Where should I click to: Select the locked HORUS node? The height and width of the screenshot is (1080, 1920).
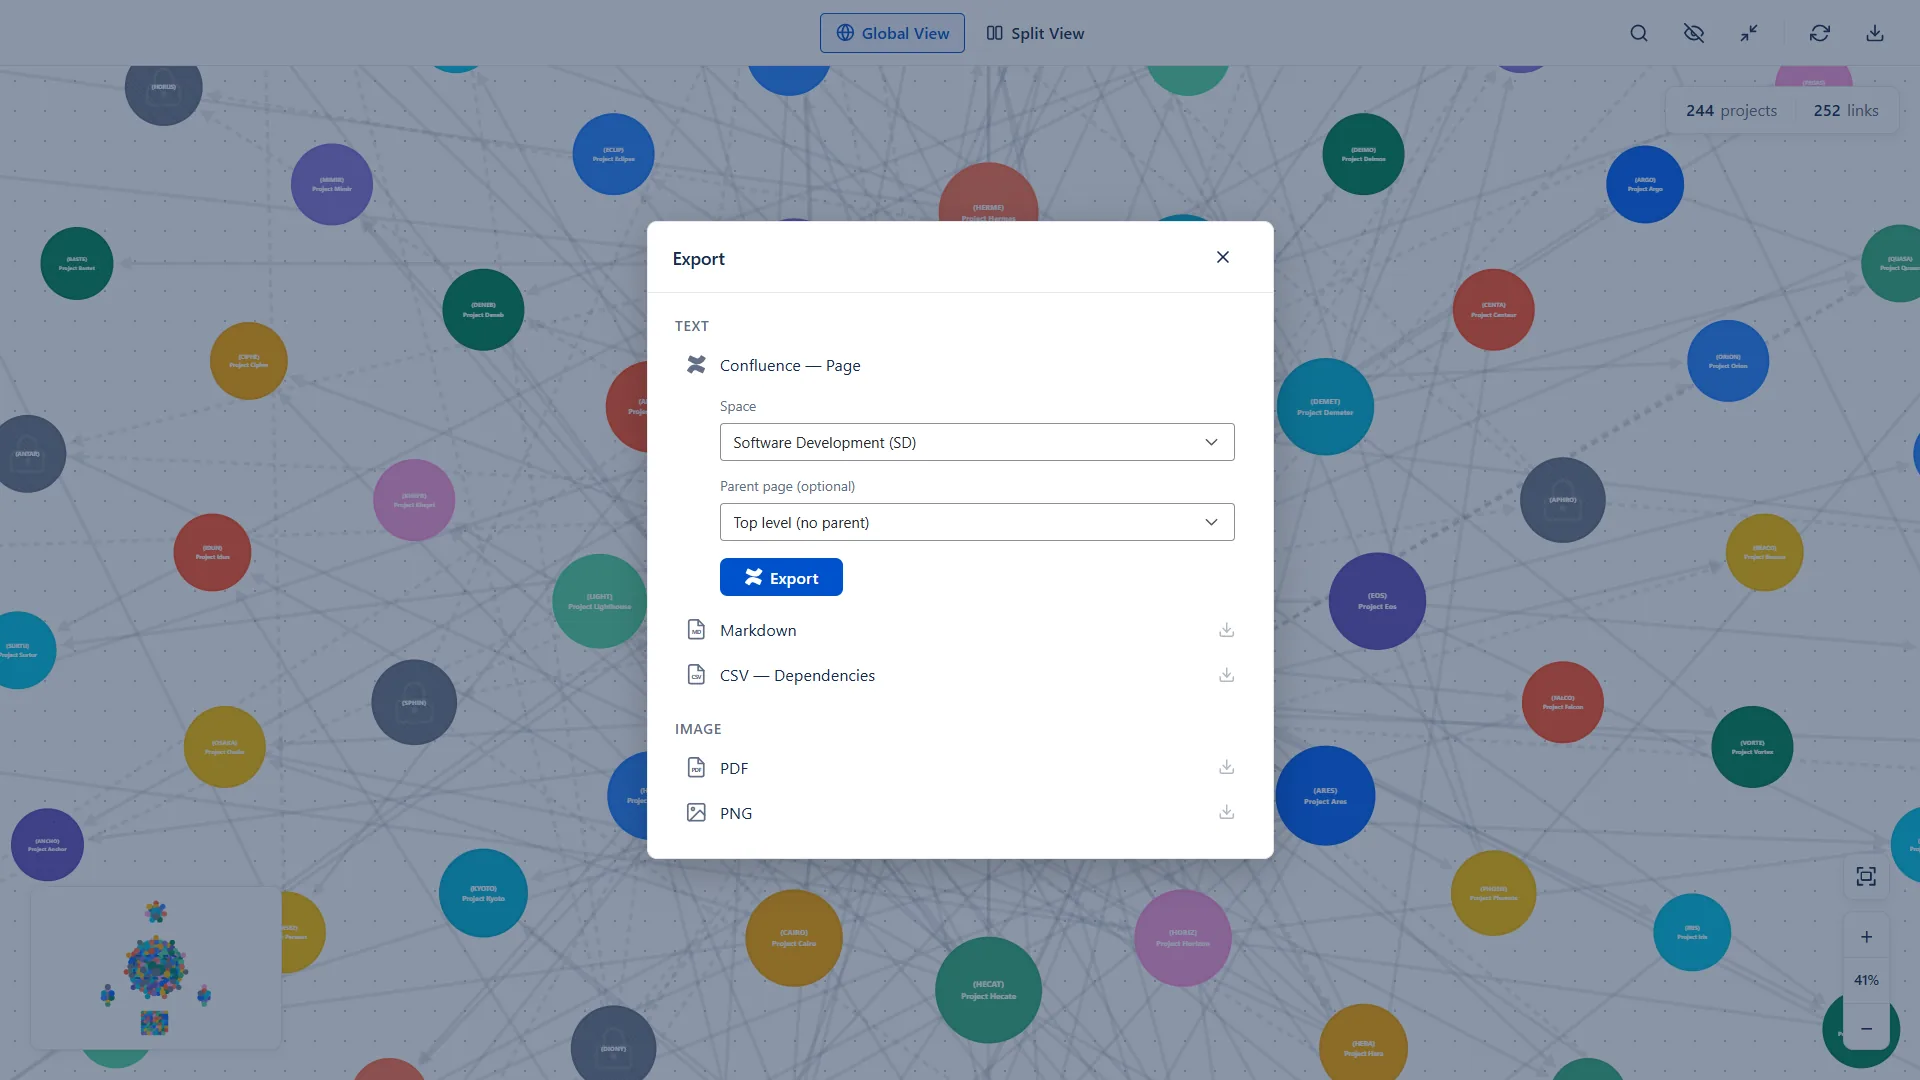tap(164, 88)
